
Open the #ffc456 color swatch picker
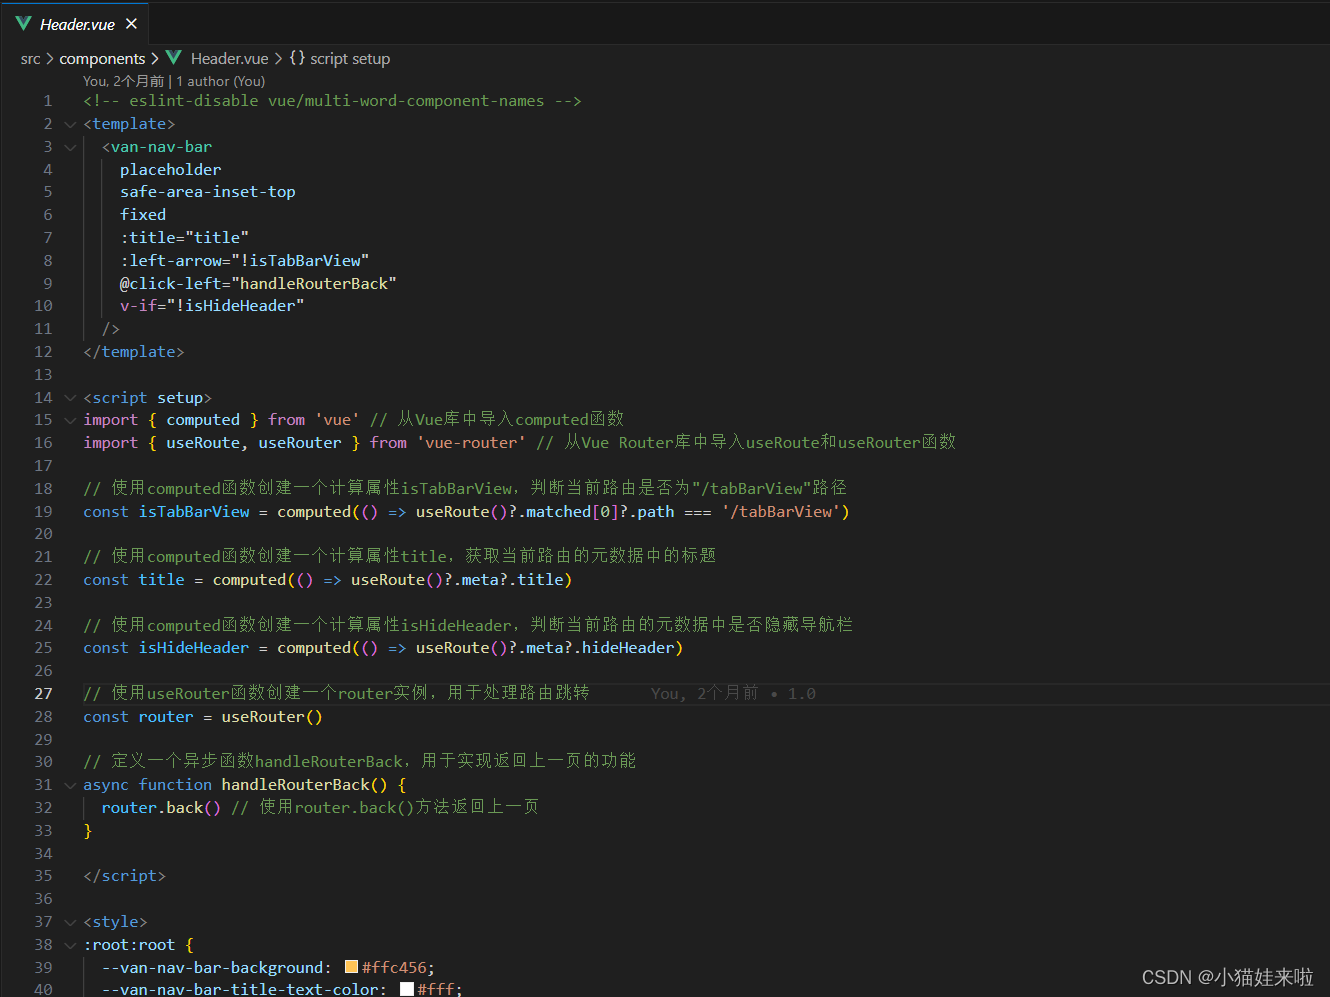351,967
